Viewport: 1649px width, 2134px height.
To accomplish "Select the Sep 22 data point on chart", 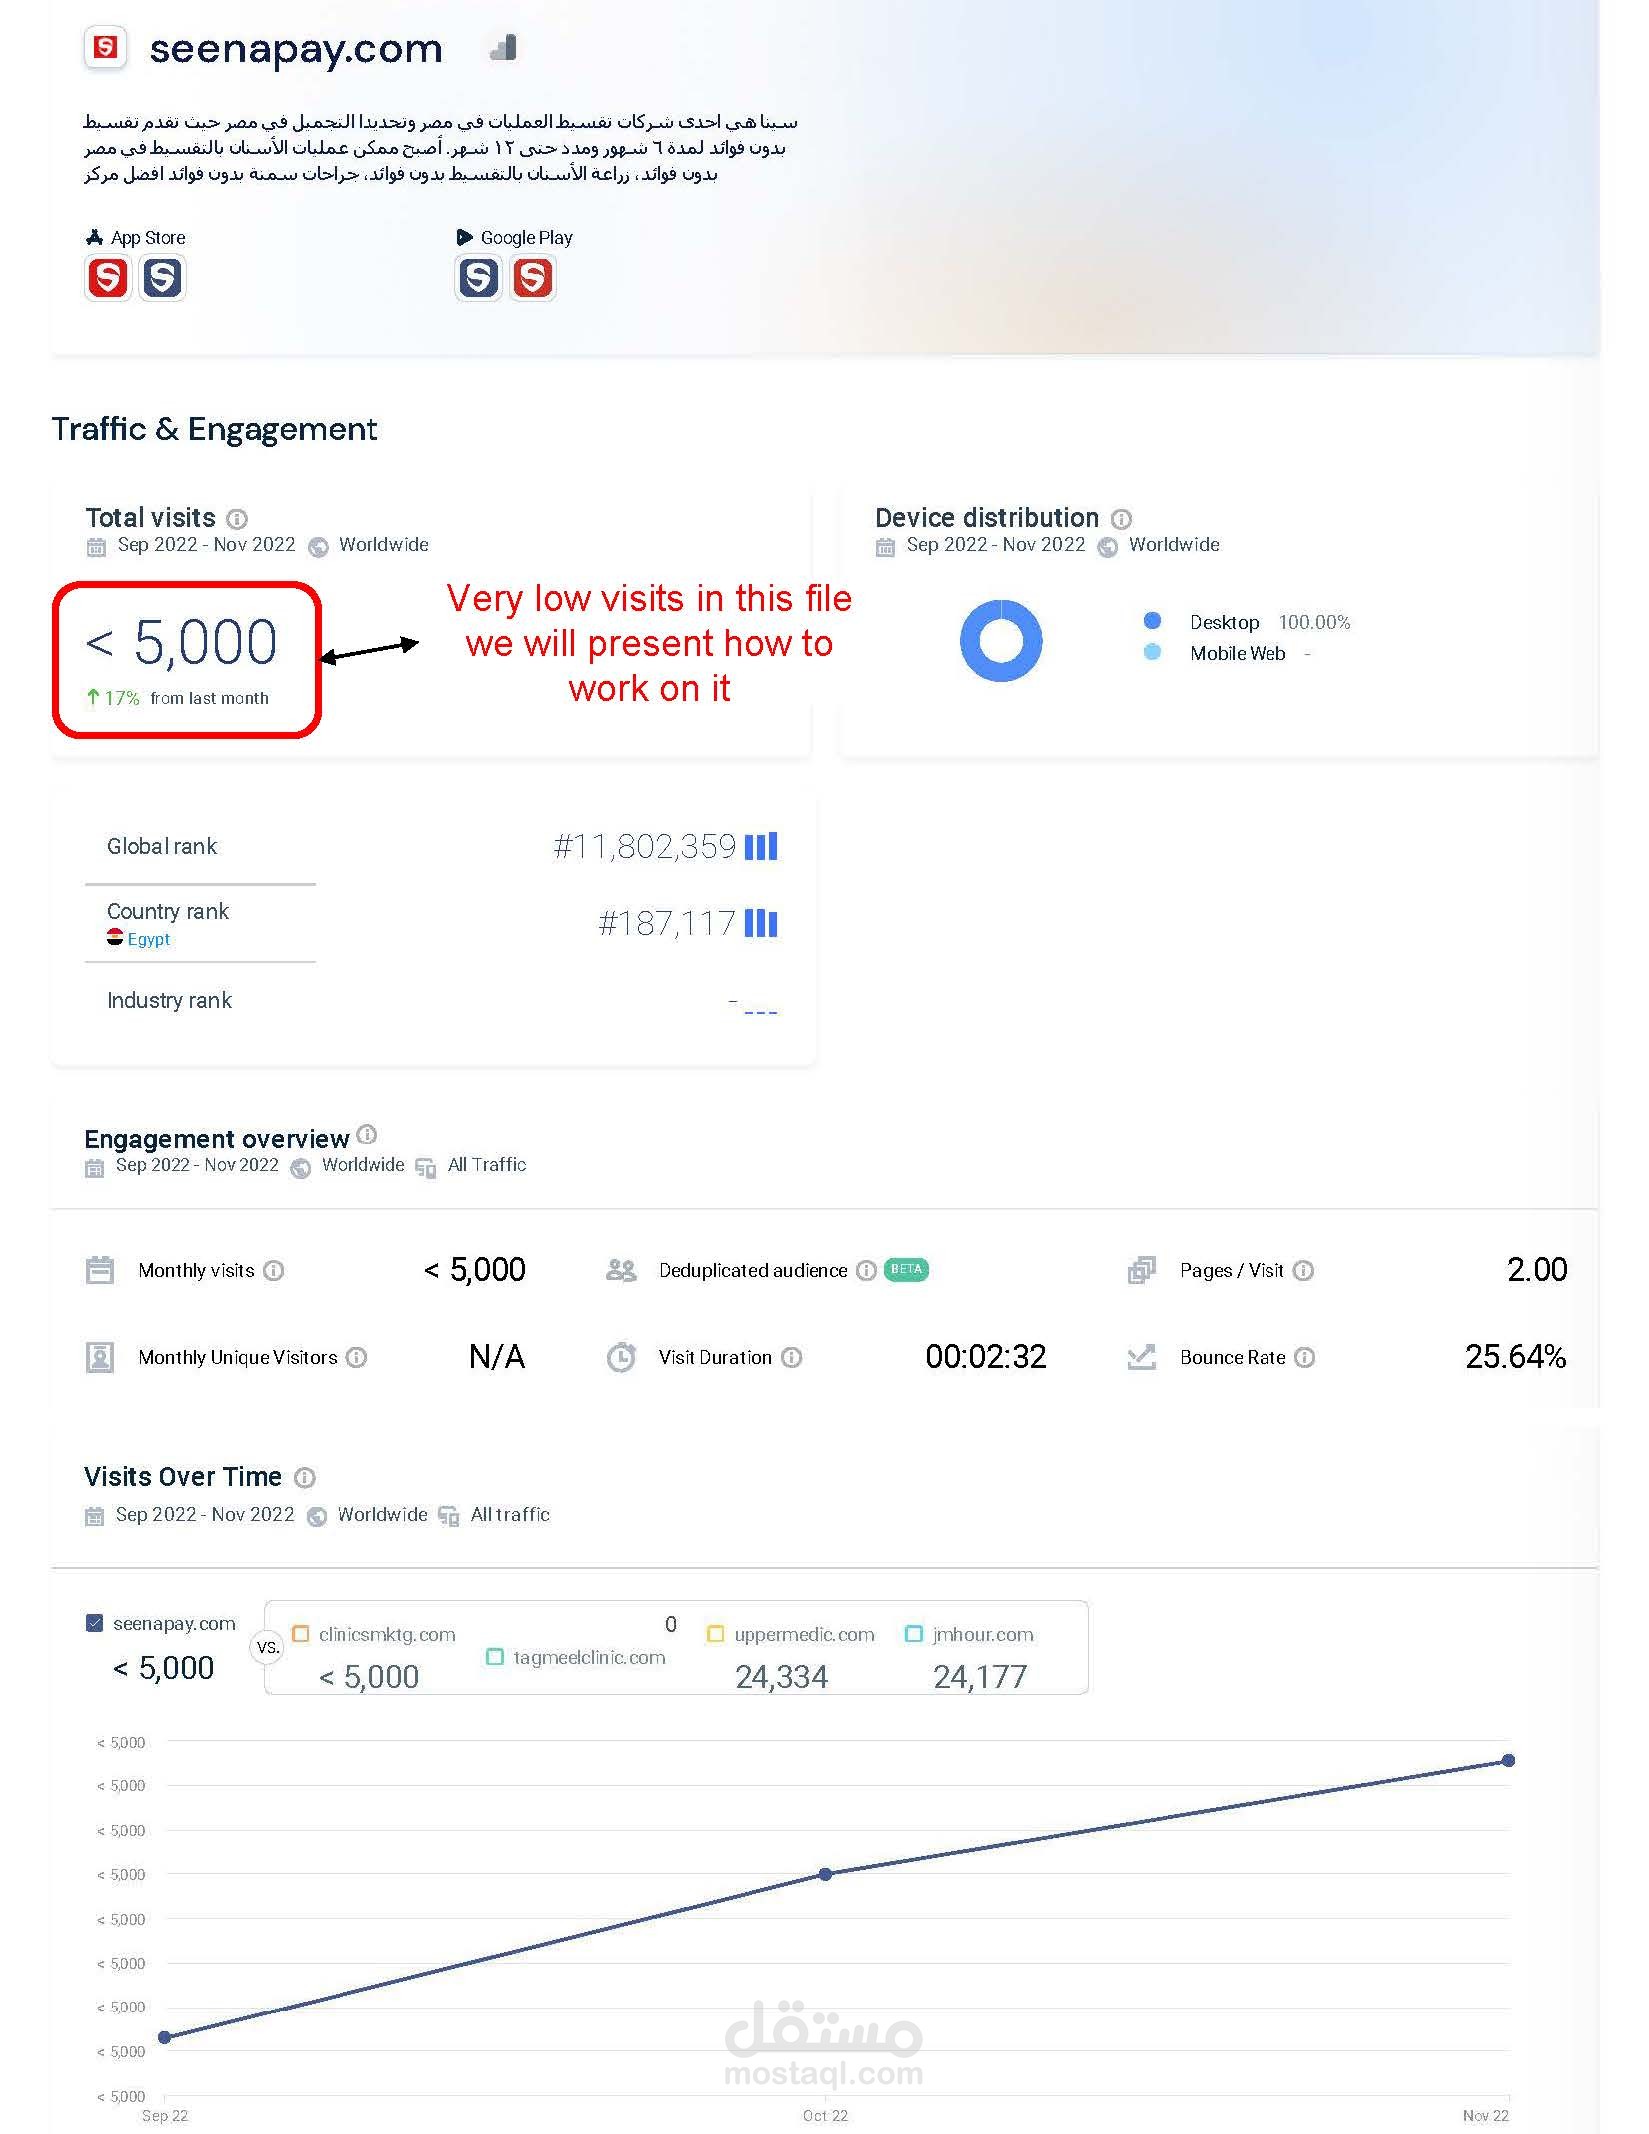I will (165, 2037).
